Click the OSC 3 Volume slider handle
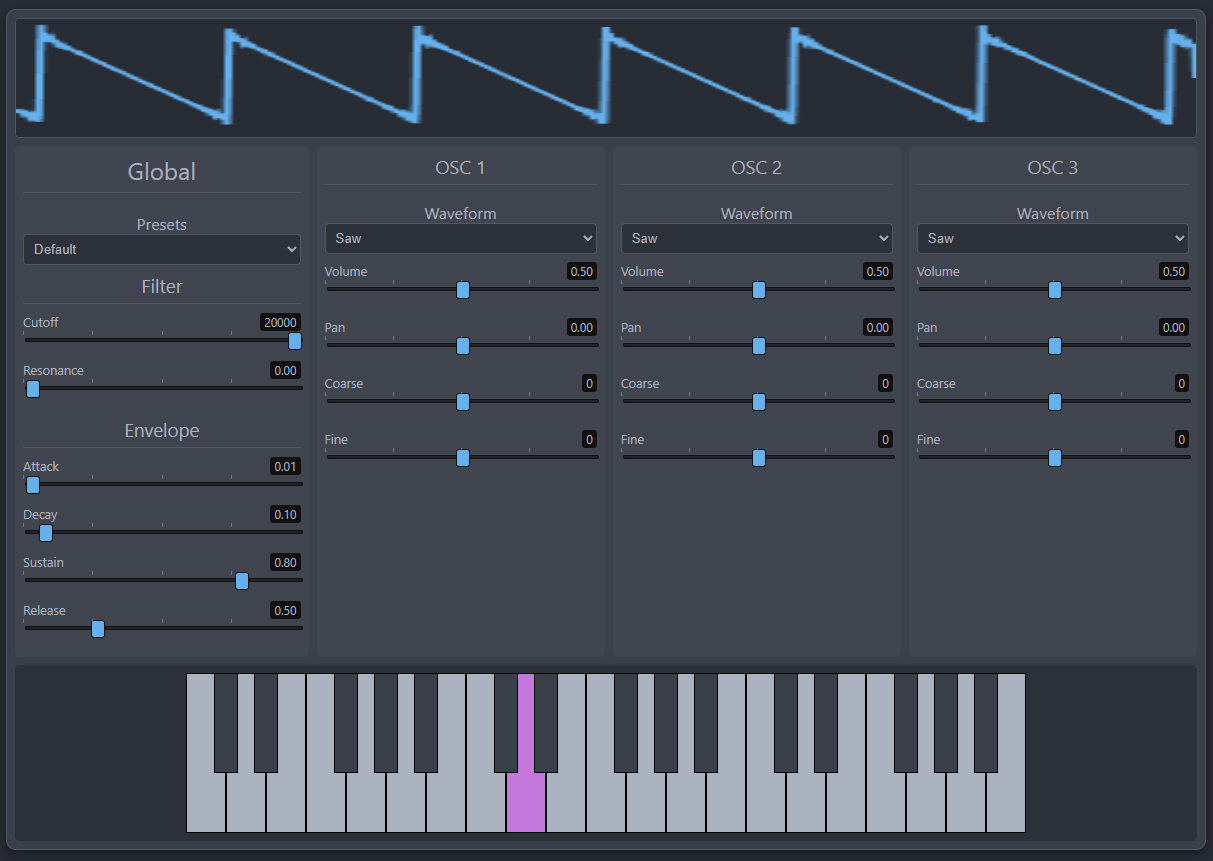 pyautogui.click(x=1055, y=290)
